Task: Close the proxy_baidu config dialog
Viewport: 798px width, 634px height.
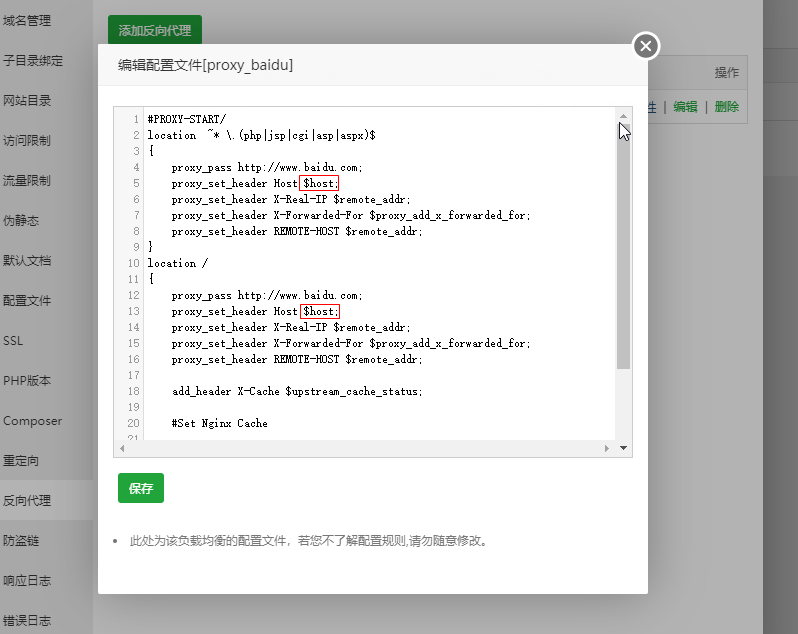Action: 646,46
